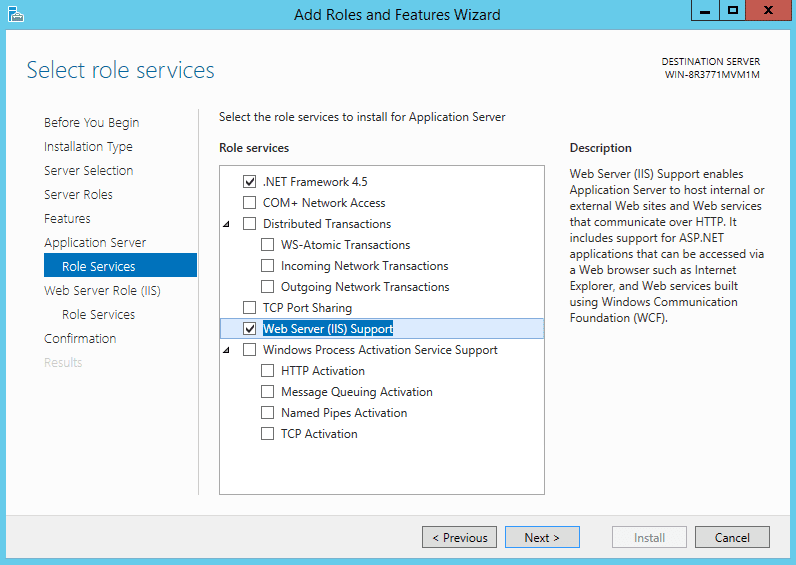Image resolution: width=796 pixels, height=565 pixels.
Task: Minimize the wizard window
Action: (705, 11)
